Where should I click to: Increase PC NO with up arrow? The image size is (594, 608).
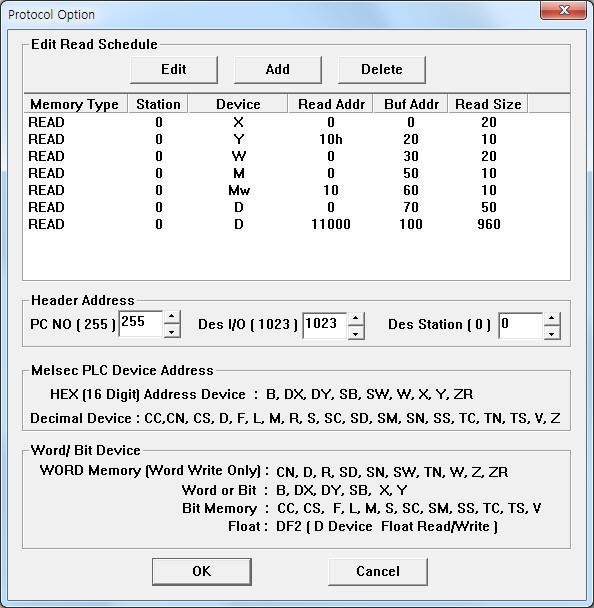click(172, 317)
